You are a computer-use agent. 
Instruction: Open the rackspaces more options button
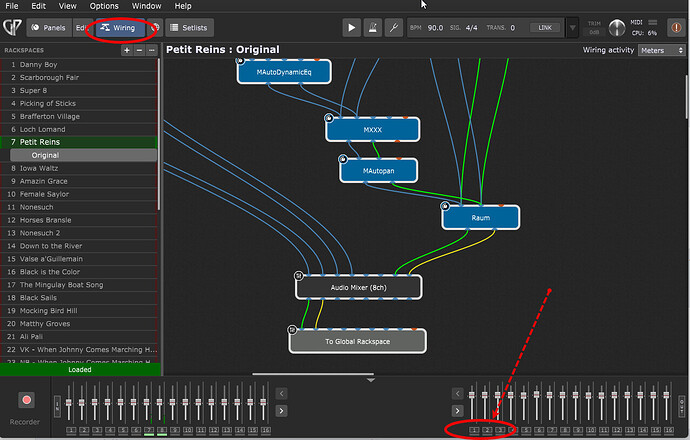point(151,50)
